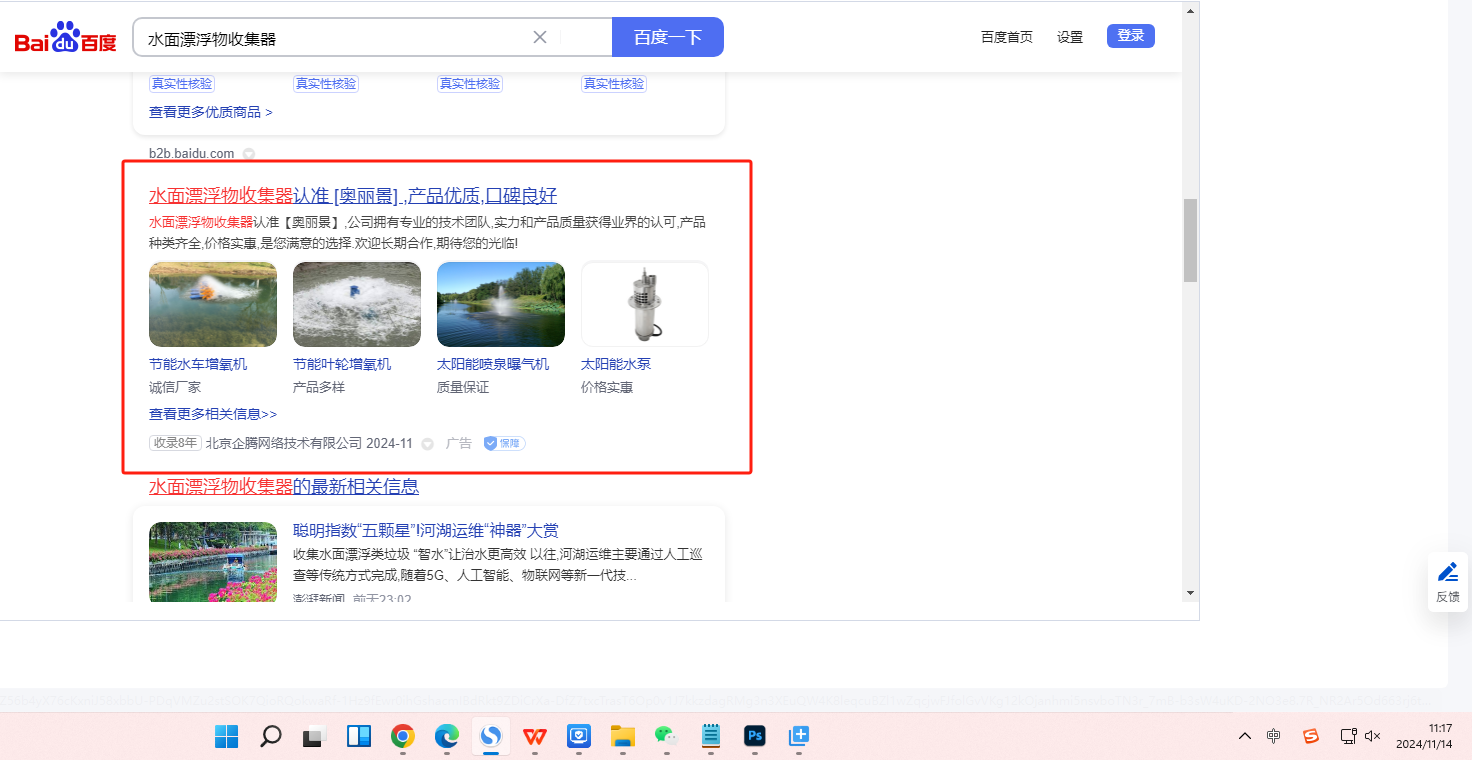Click the 中 input method indicator
The width and height of the screenshot is (1472, 760).
(1274, 737)
